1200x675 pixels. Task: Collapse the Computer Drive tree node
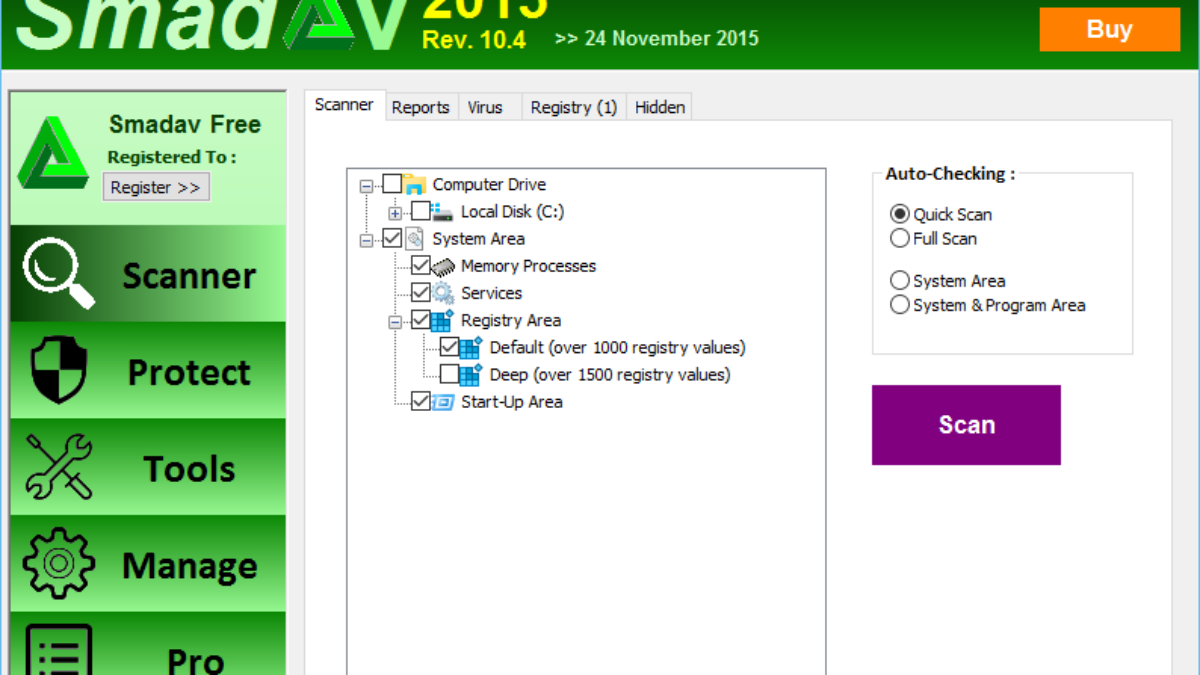click(x=367, y=185)
